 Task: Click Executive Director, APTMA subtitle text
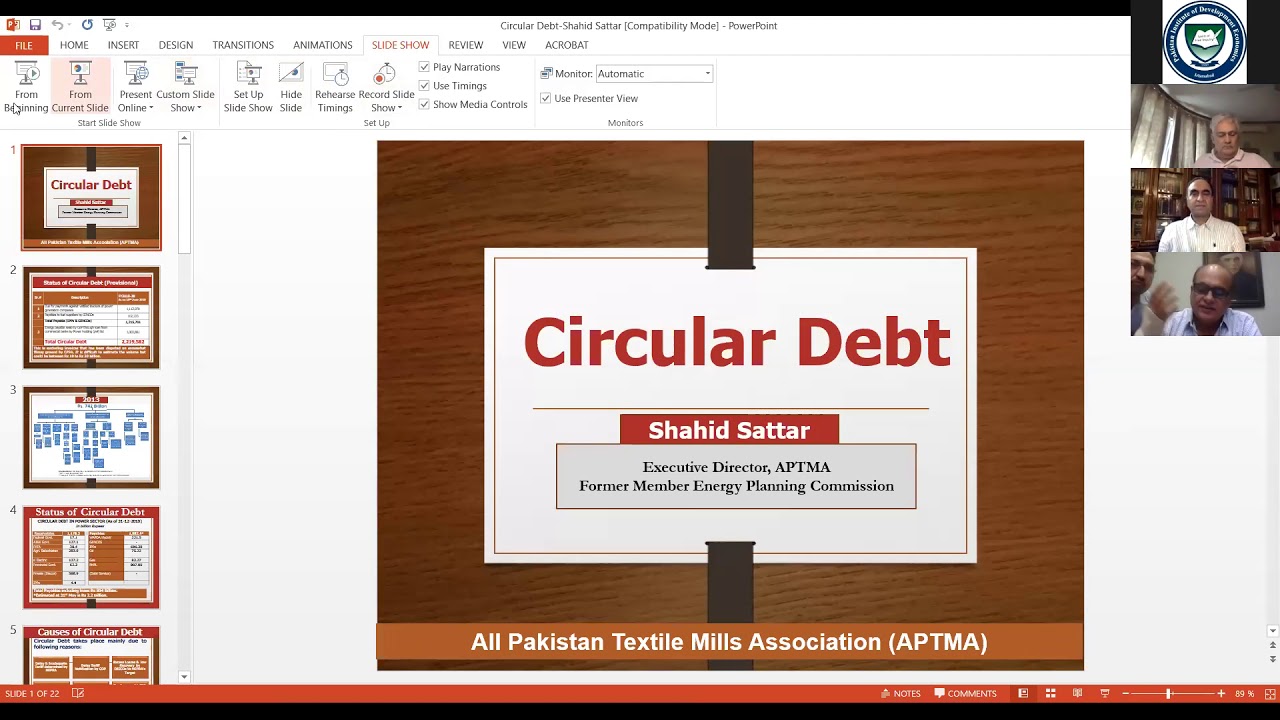(x=736, y=467)
